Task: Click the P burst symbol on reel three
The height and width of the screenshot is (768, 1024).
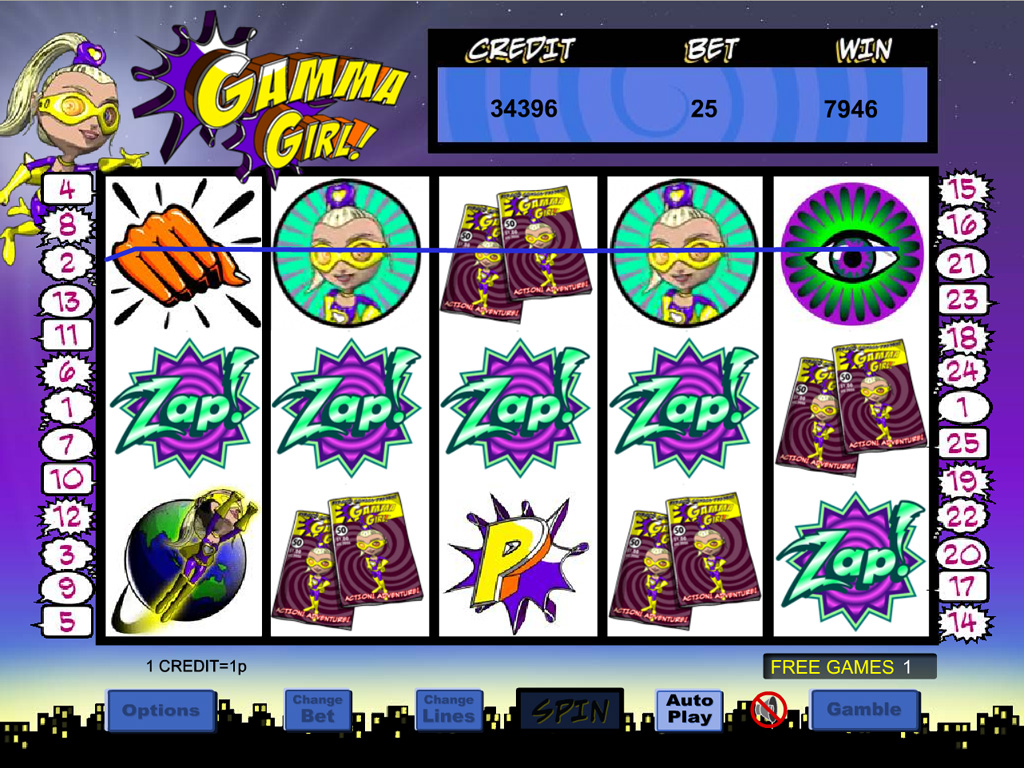Action: [x=517, y=560]
